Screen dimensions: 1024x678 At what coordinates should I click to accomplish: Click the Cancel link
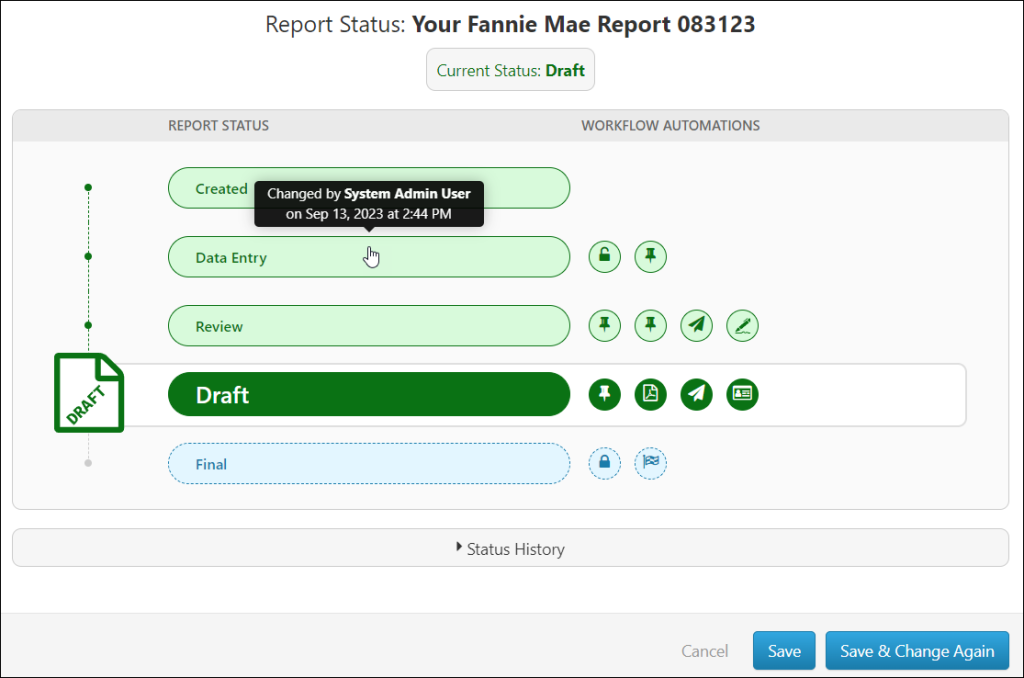(704, 651)
